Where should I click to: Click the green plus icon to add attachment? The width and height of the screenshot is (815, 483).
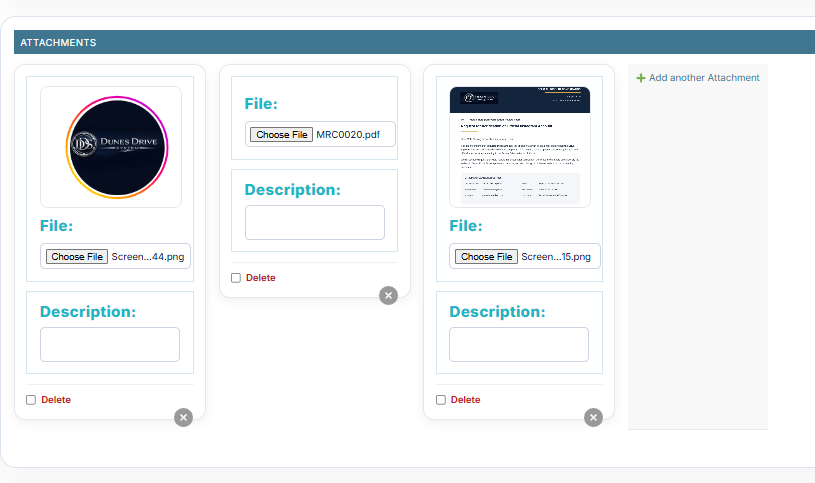pyautogui.click(x=641, y=78)
